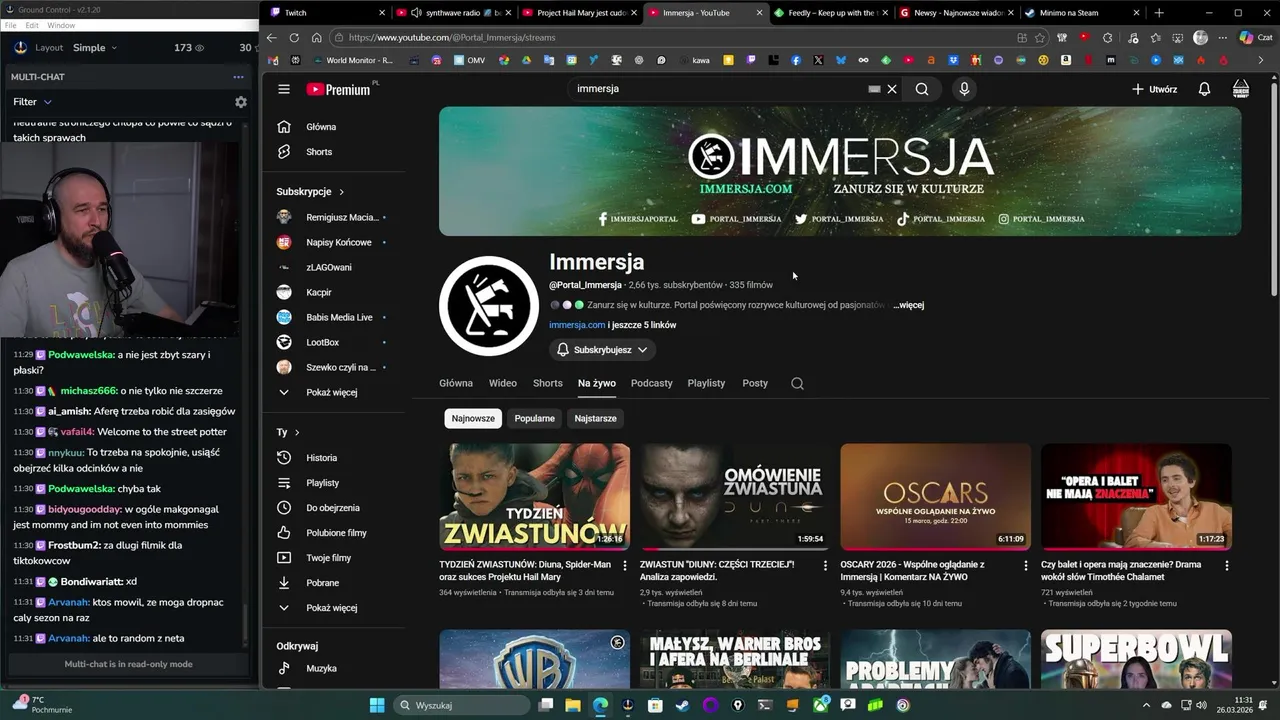Search within channel magnifier icon
The width and height of the screenshot is (1280, 720).
797,383
